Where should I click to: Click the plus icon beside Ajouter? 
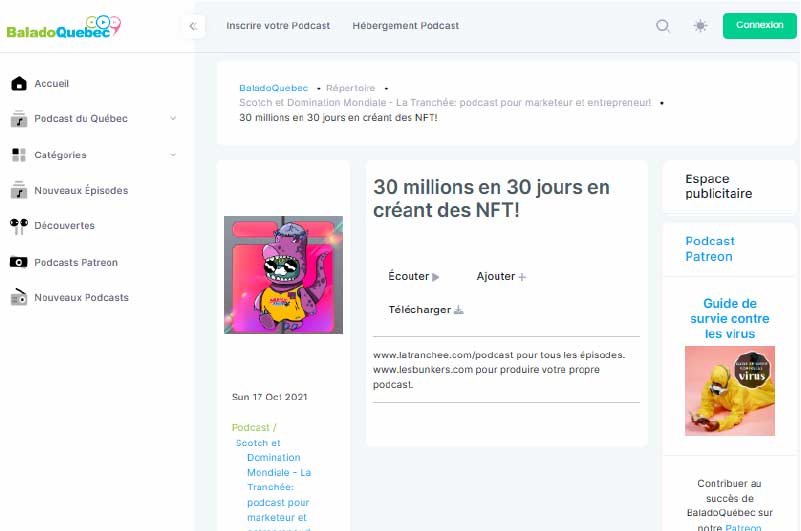pos(522,277)
